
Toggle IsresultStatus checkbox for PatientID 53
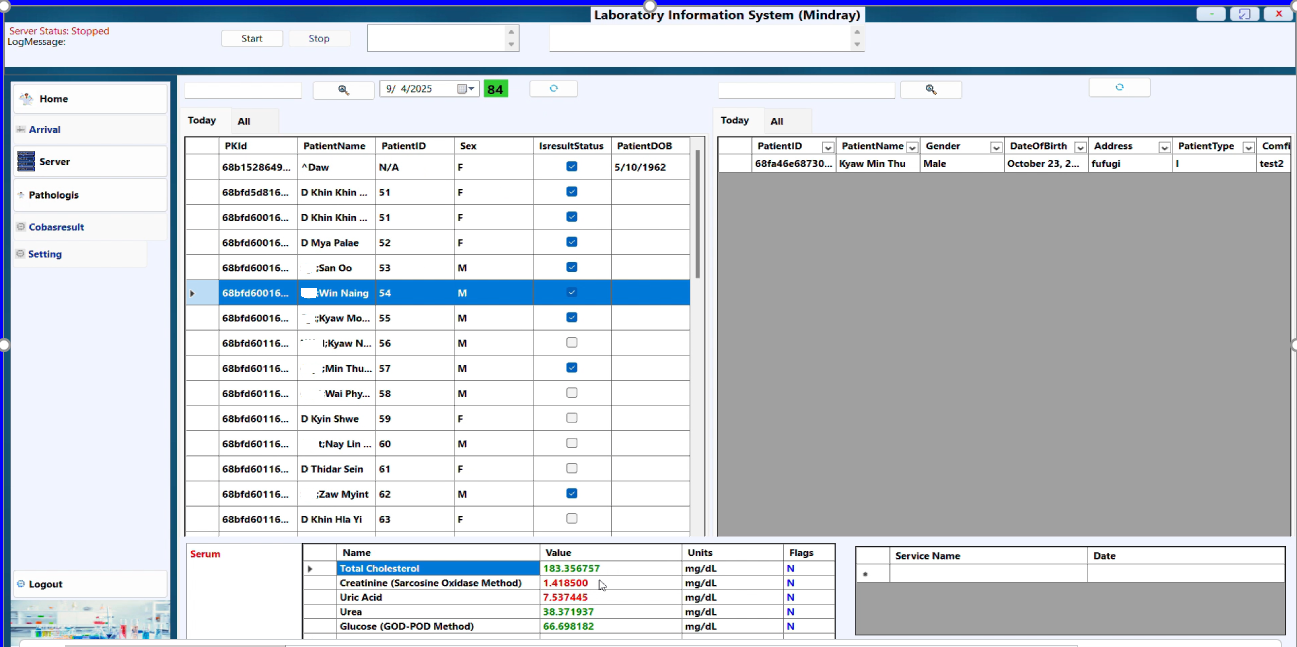point(571,267)
